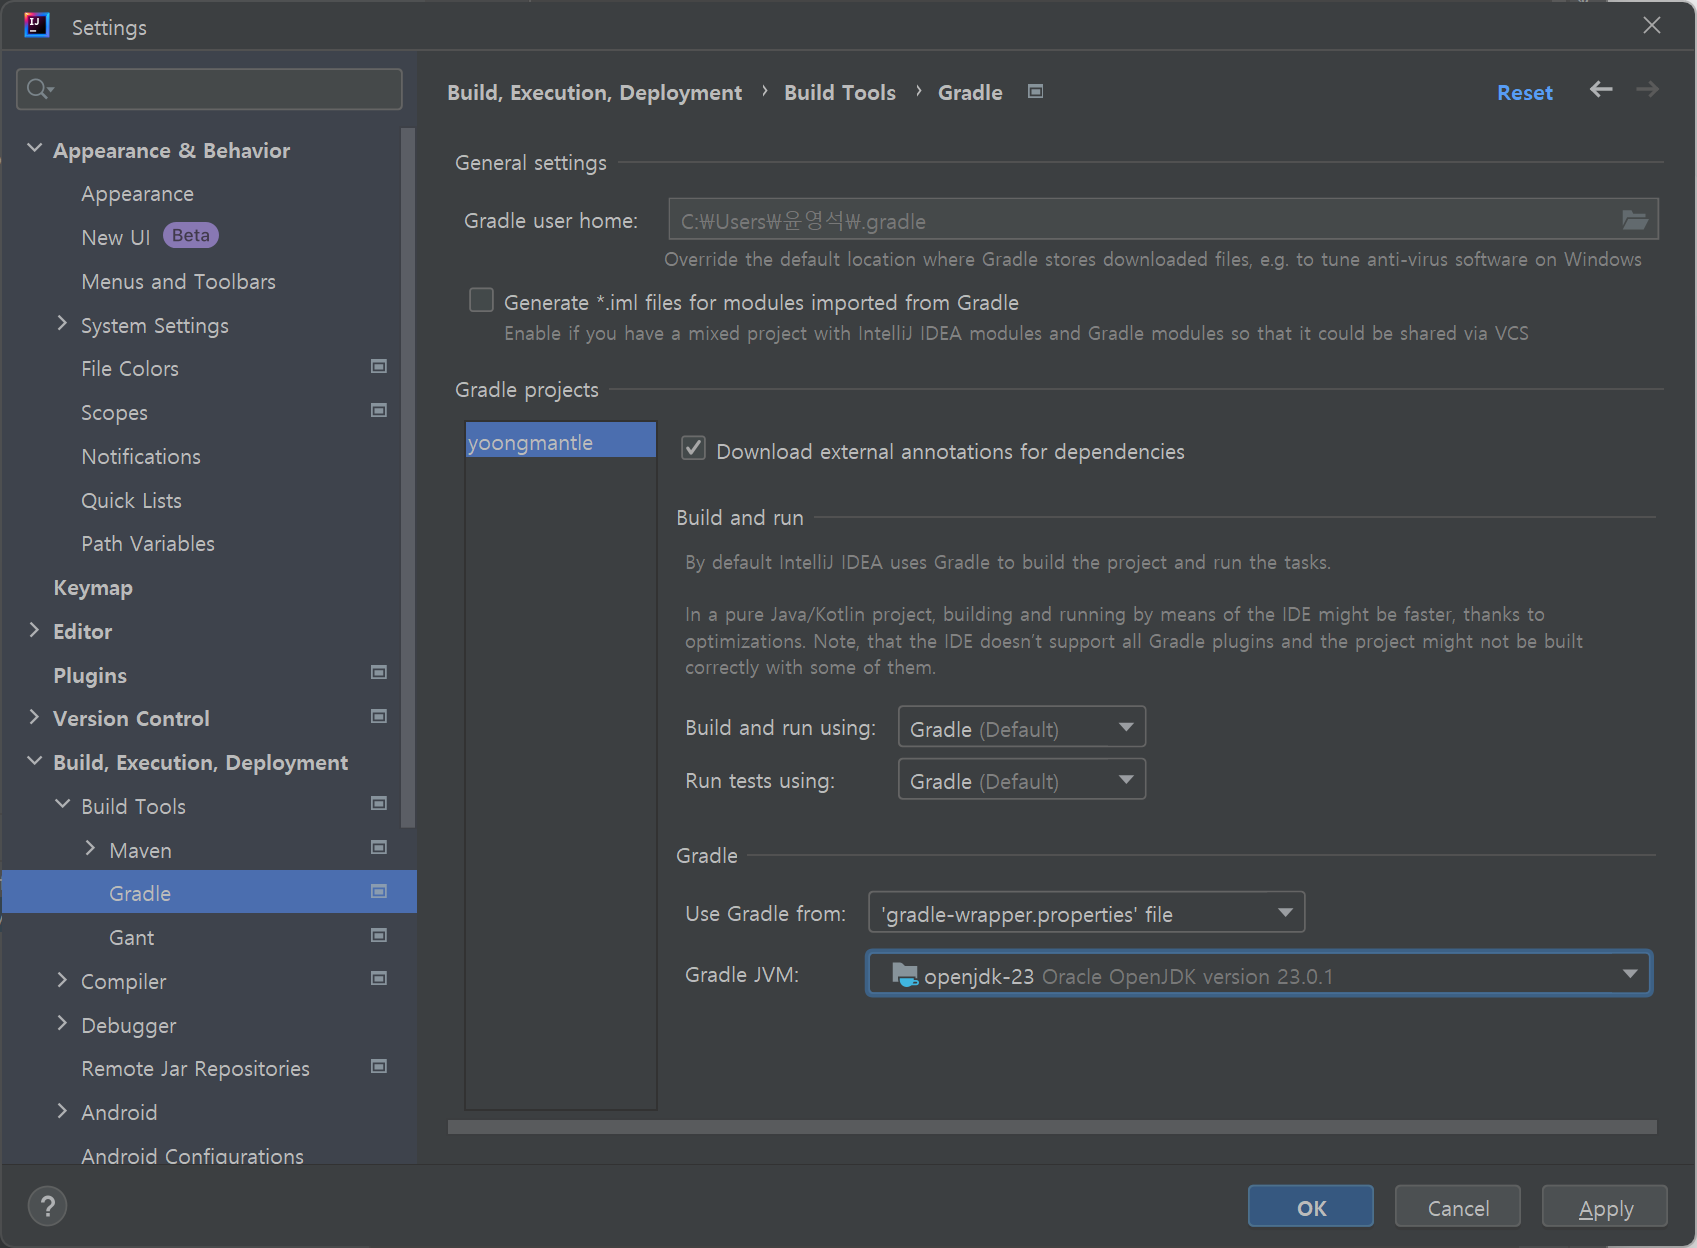Click the Build Tools breadcrumb
1697x1248 pixels.
(840, 93)
